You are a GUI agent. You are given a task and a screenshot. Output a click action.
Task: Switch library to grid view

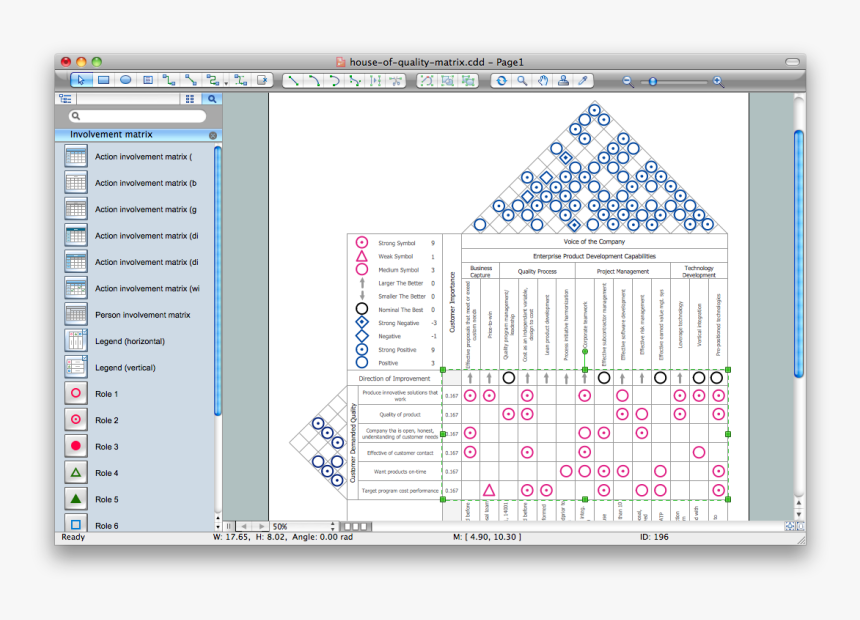(x=189, y=99)
